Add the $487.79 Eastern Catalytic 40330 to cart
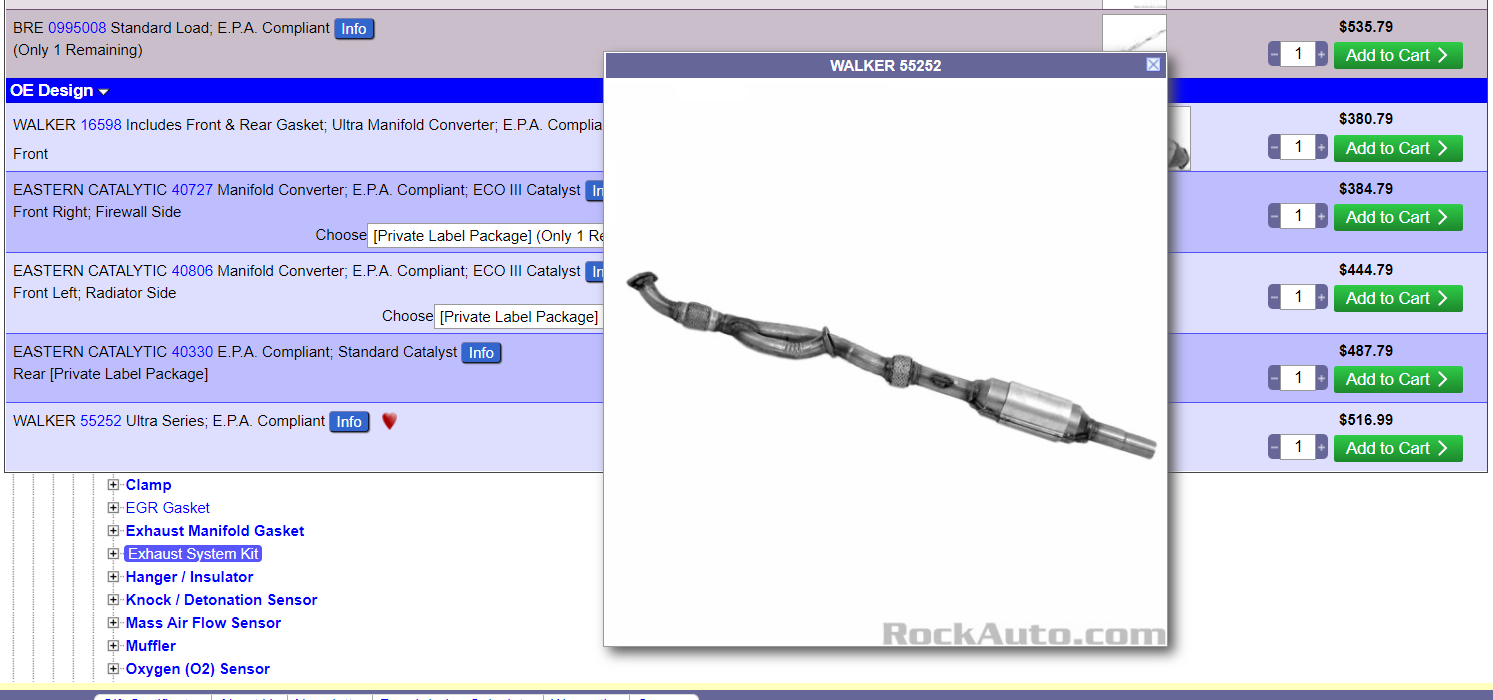1493x700 pixels. pyautogui.click(x=1398, y=379)
